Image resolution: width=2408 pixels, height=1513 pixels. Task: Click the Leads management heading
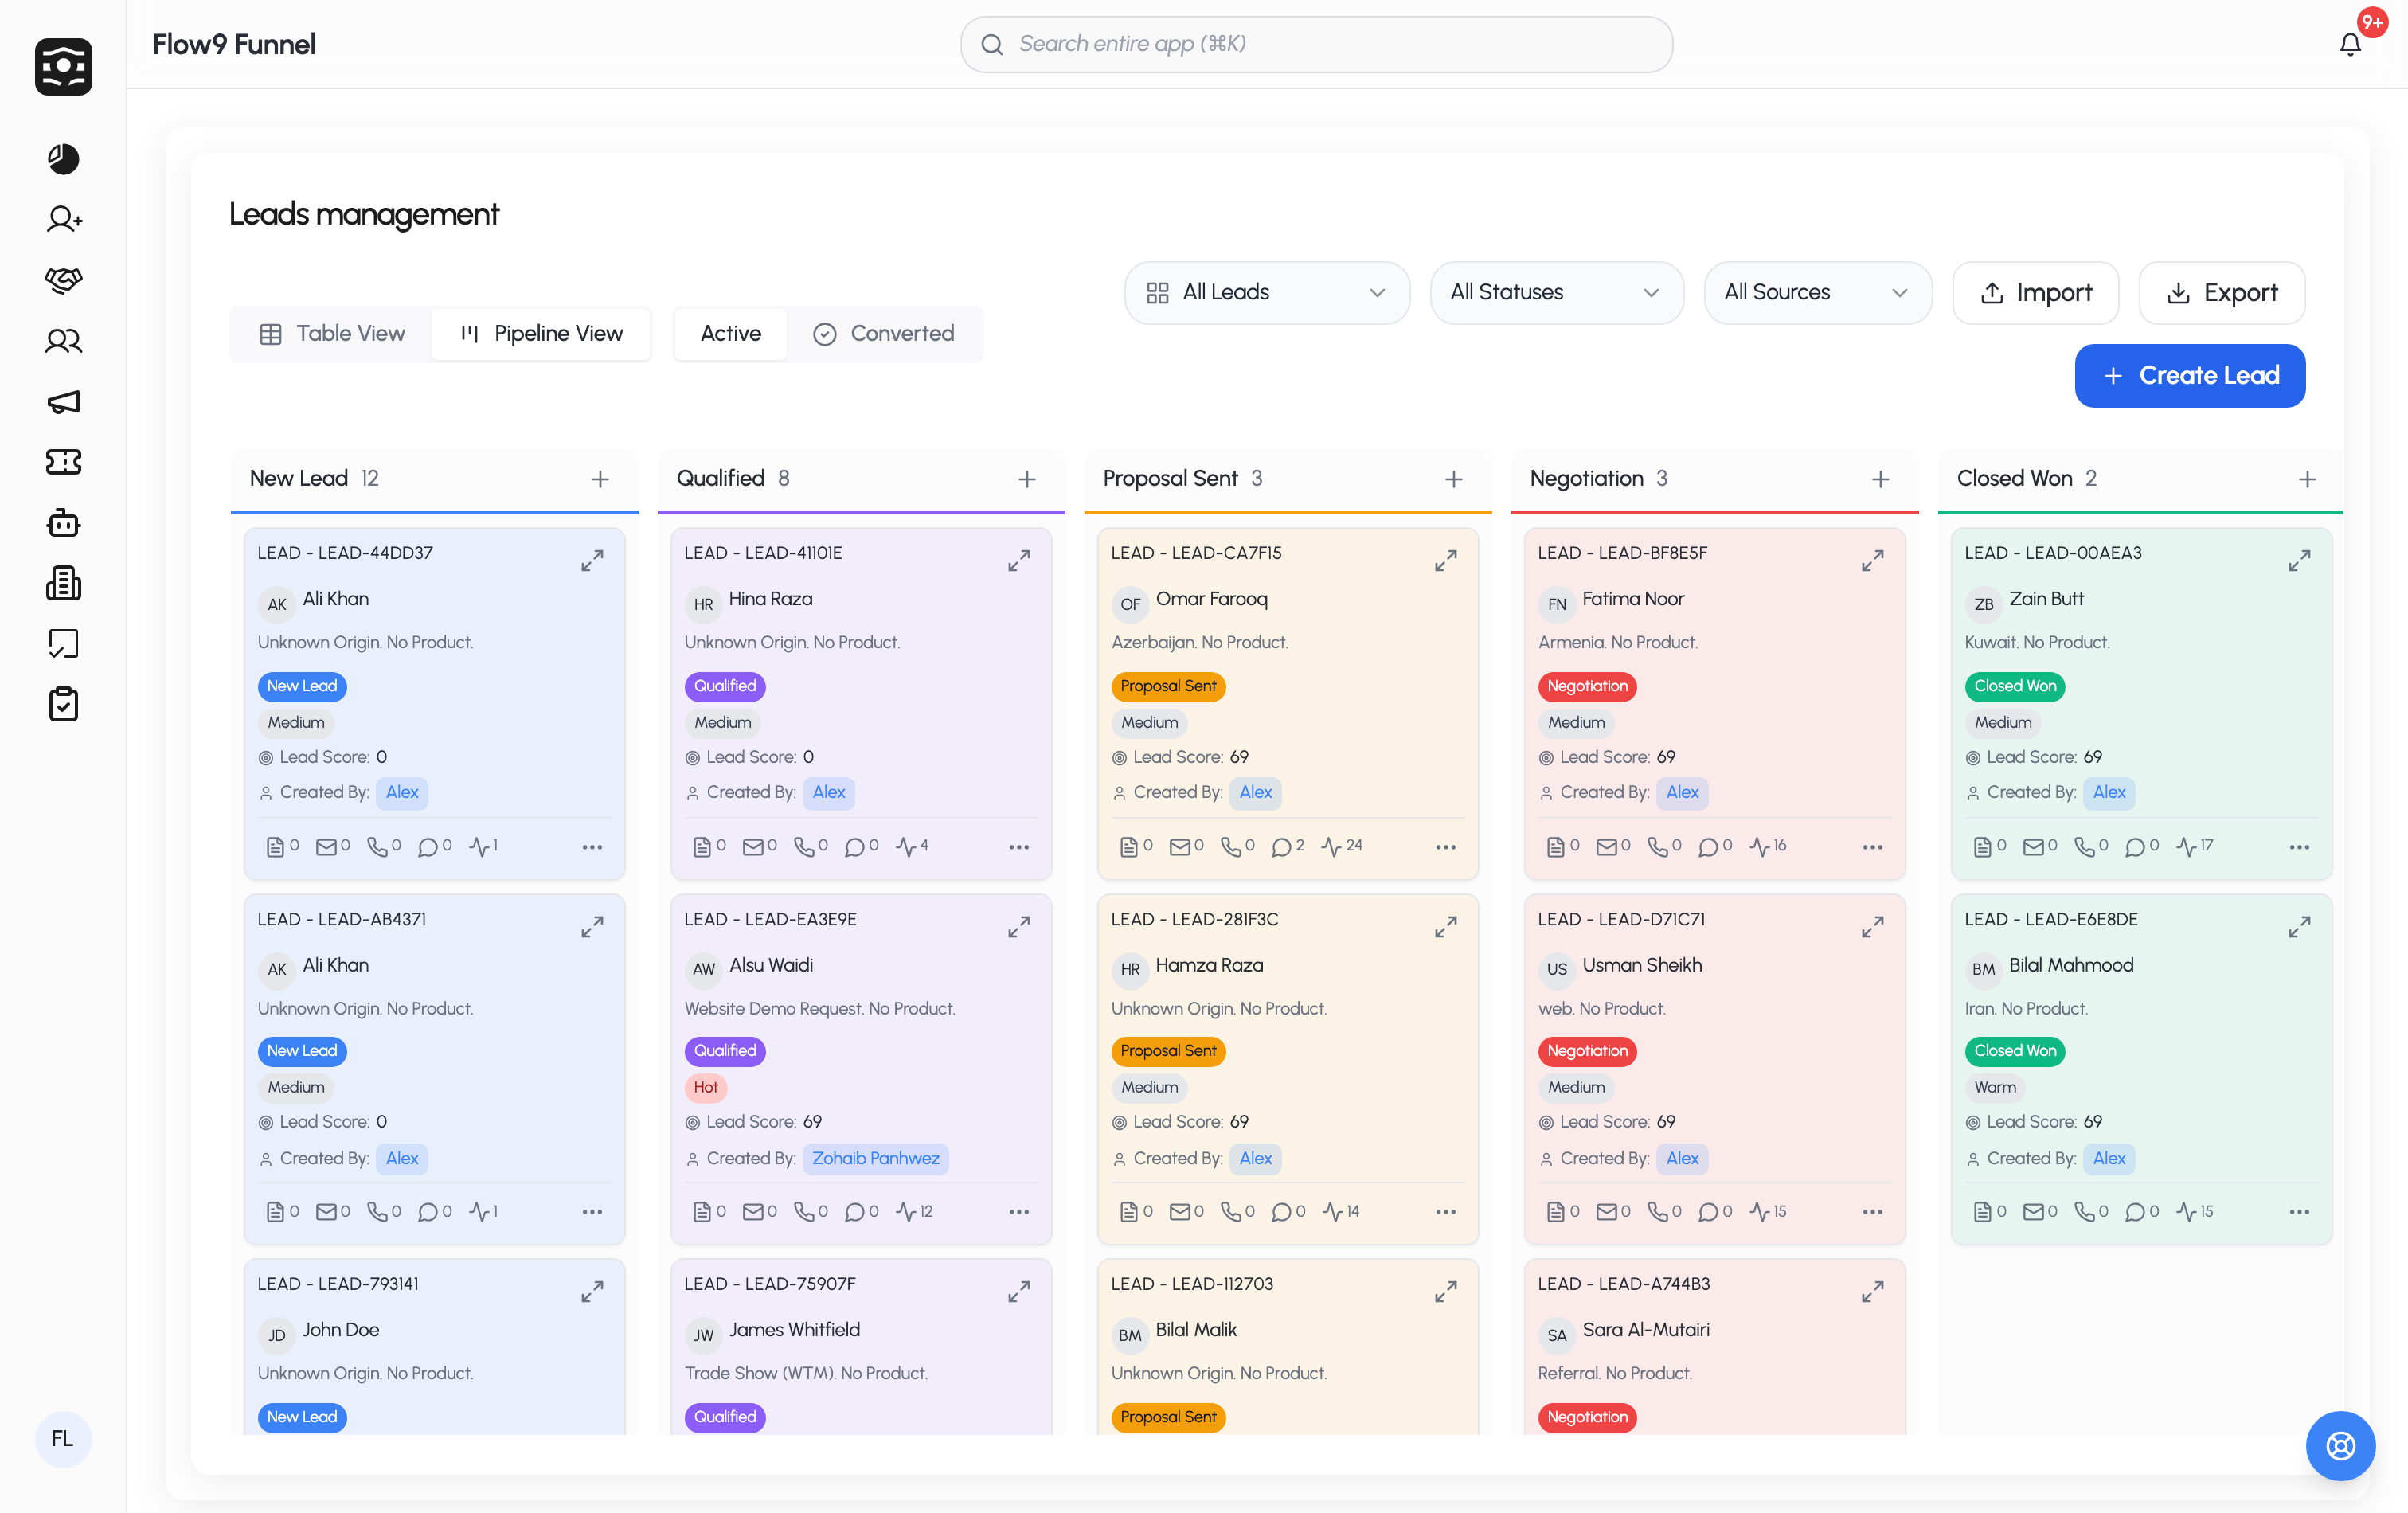coord(363,214)
